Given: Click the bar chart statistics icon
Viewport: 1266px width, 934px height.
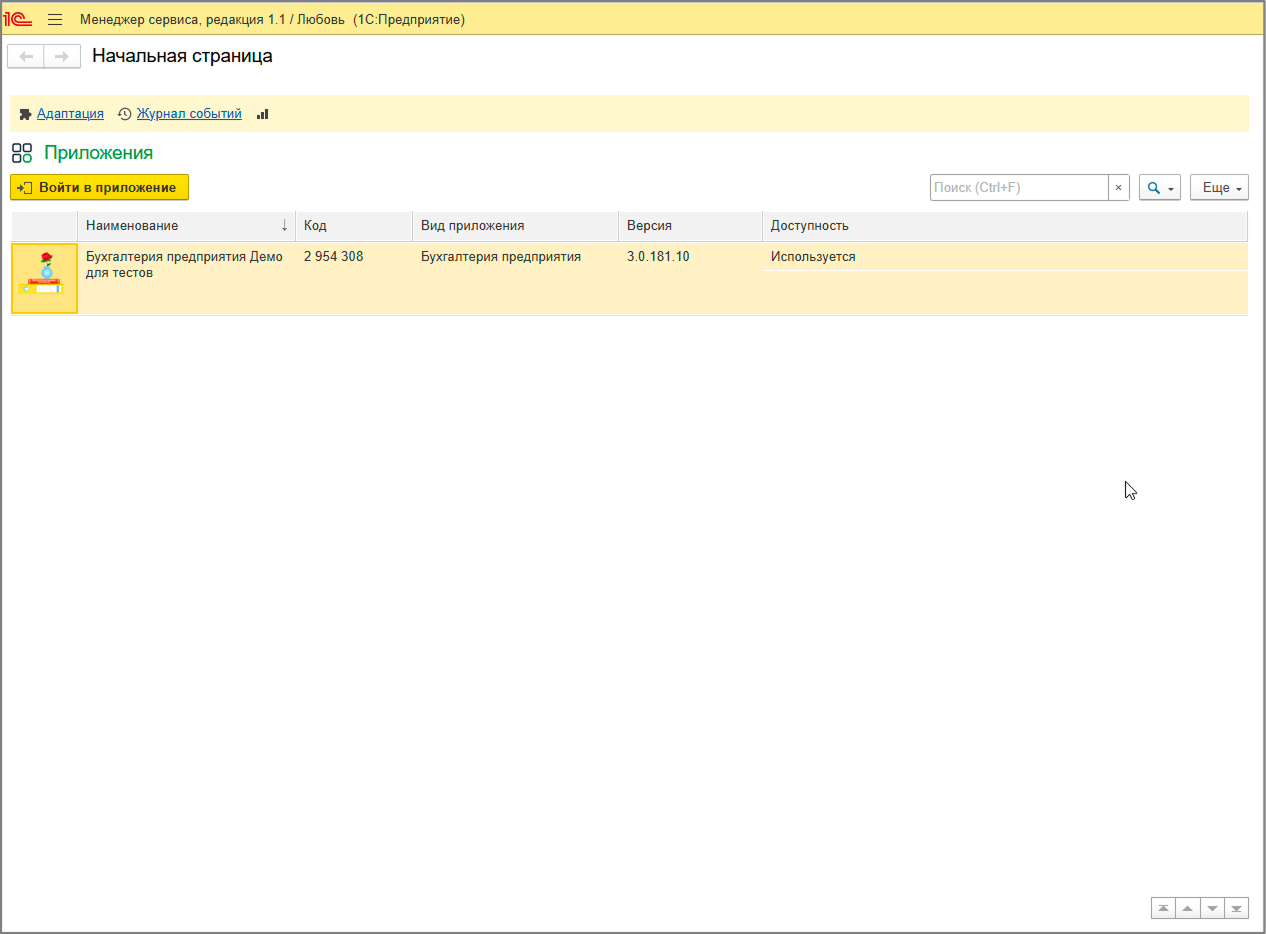Looking at the screenshot, I should coord(263,114).
